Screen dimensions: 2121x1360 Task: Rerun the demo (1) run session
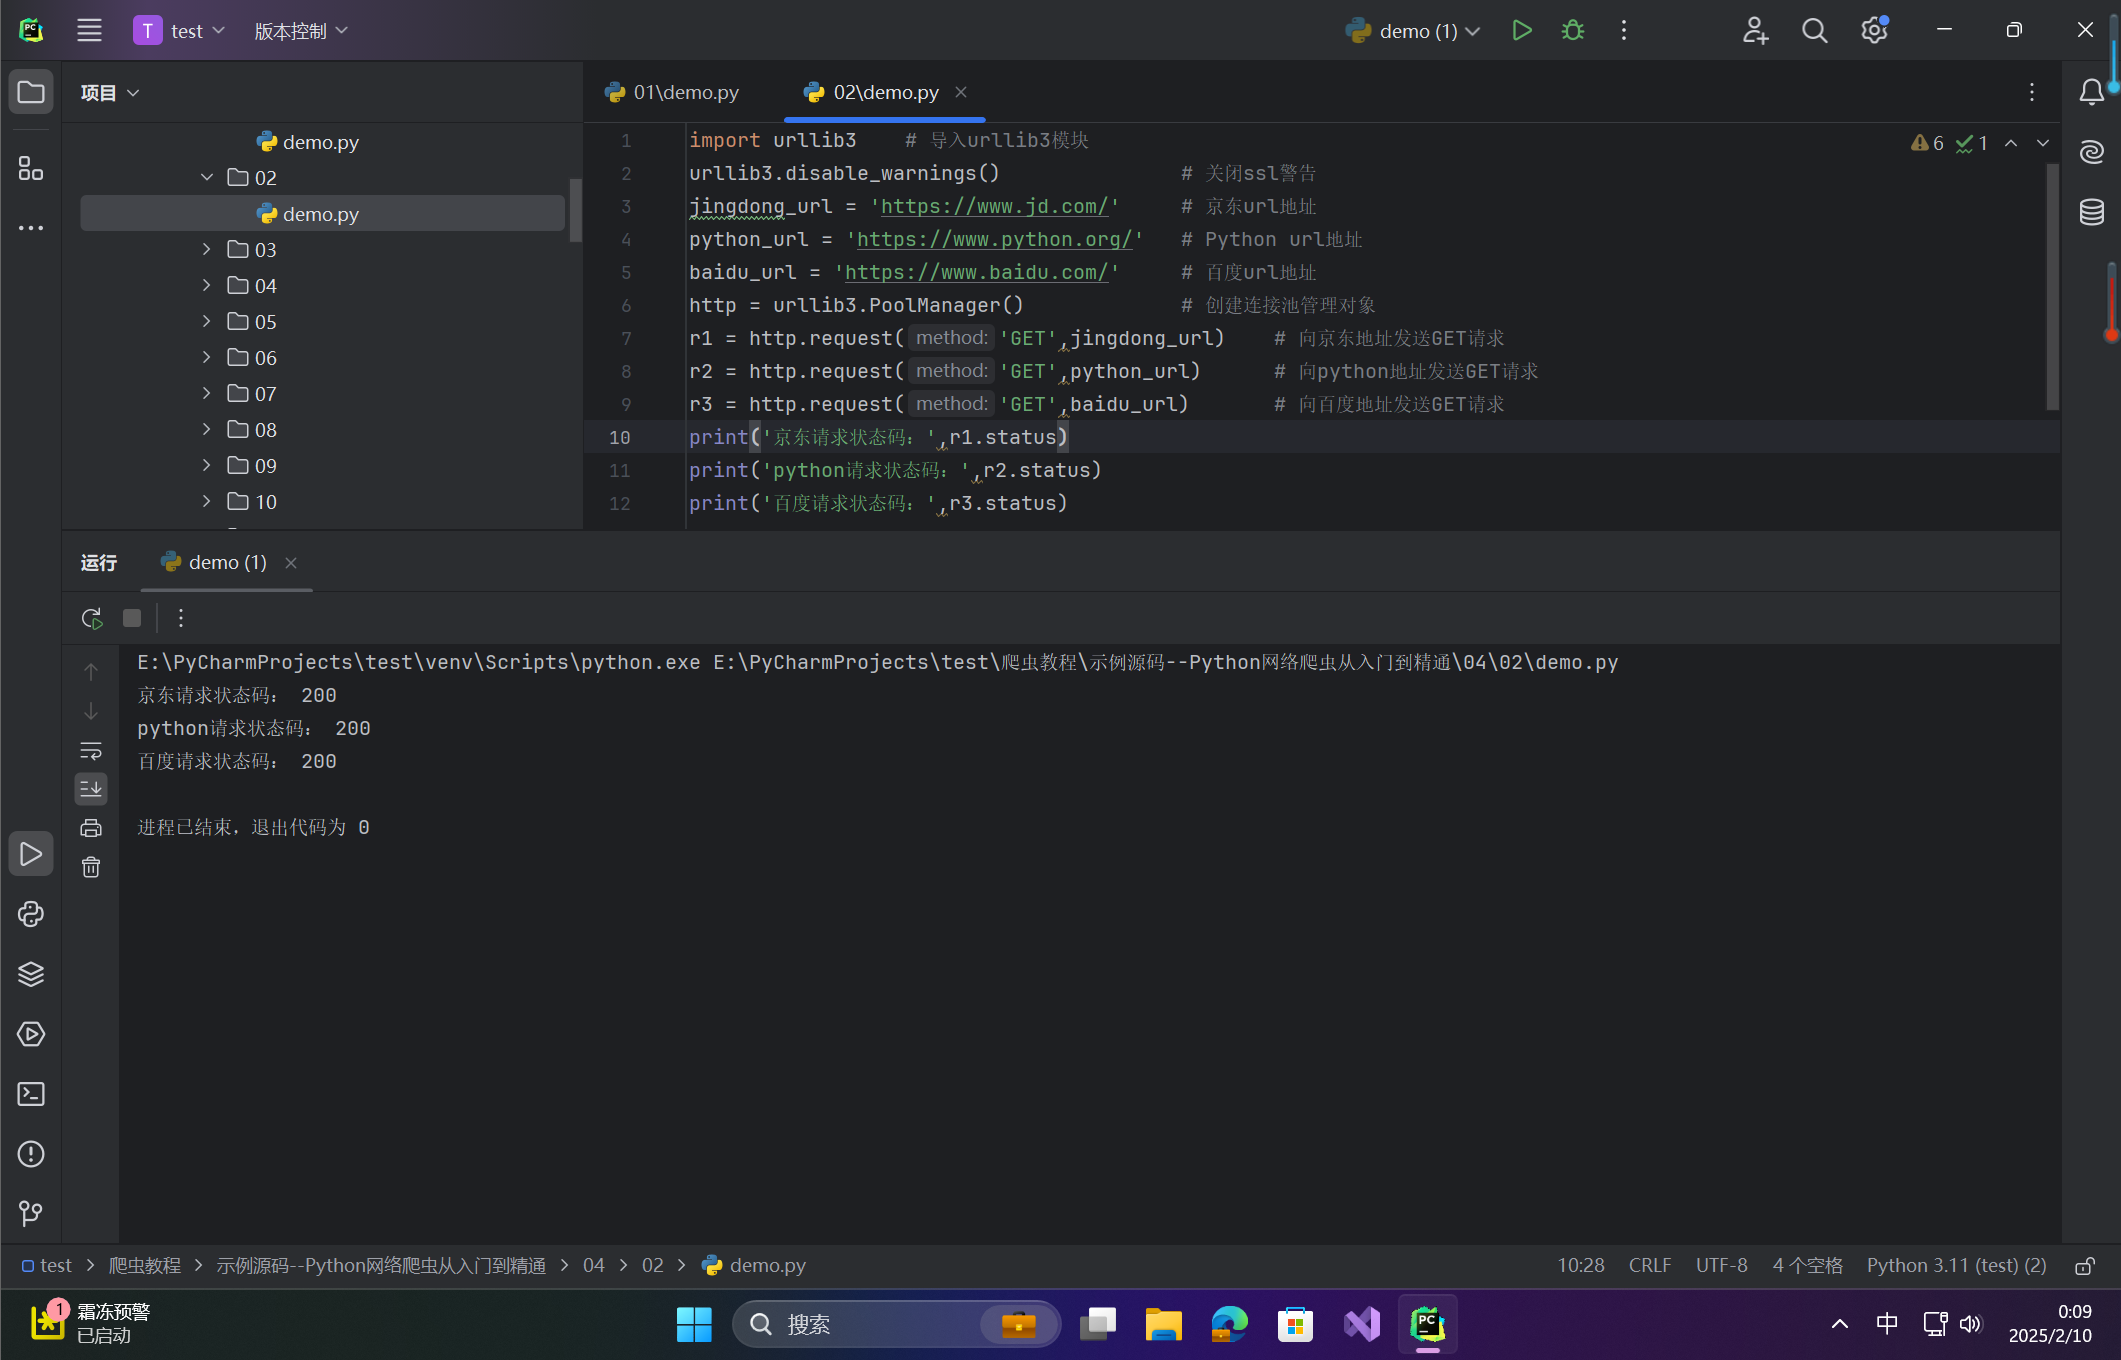pos(92,618)
